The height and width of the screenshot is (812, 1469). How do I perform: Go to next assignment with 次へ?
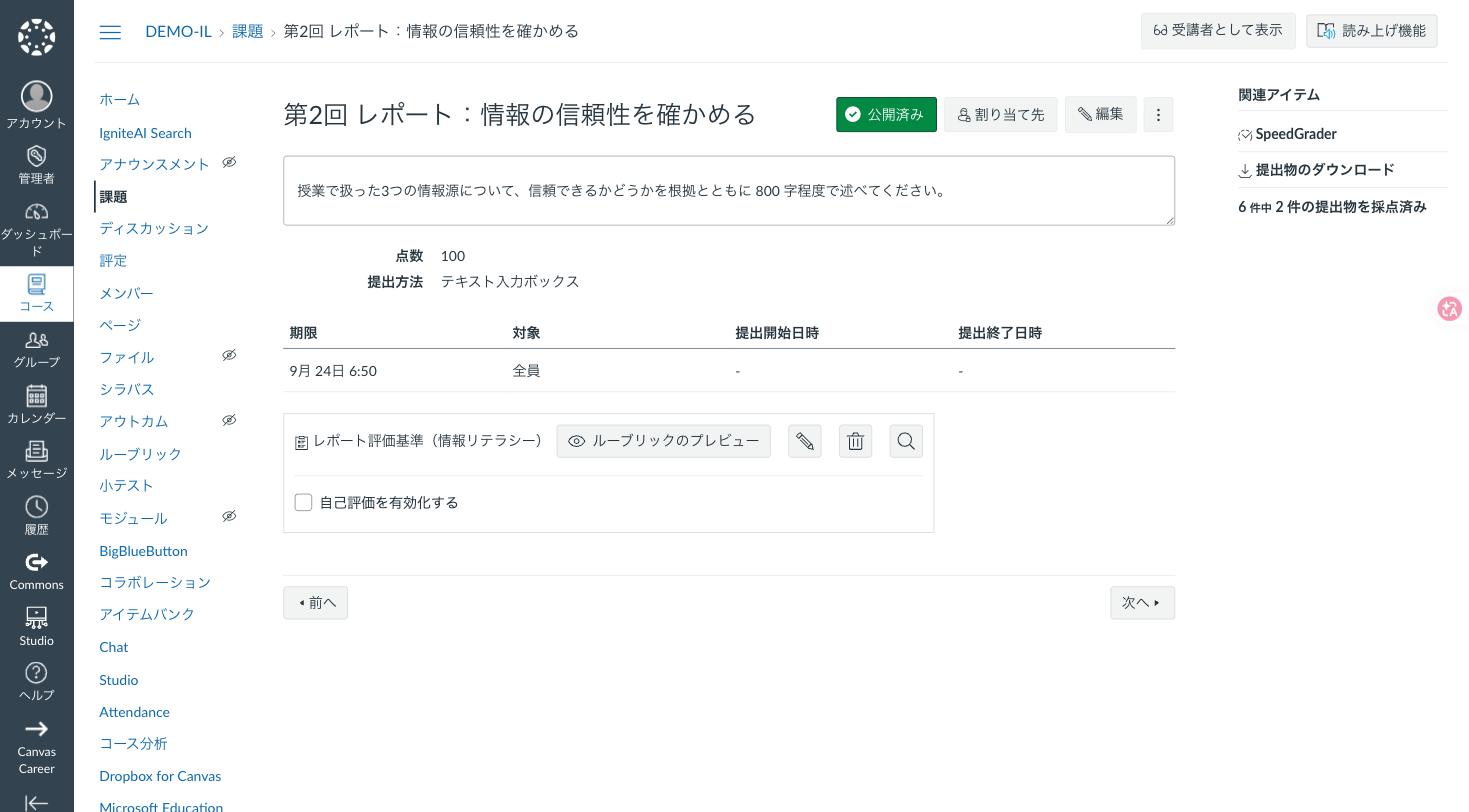1142,603
